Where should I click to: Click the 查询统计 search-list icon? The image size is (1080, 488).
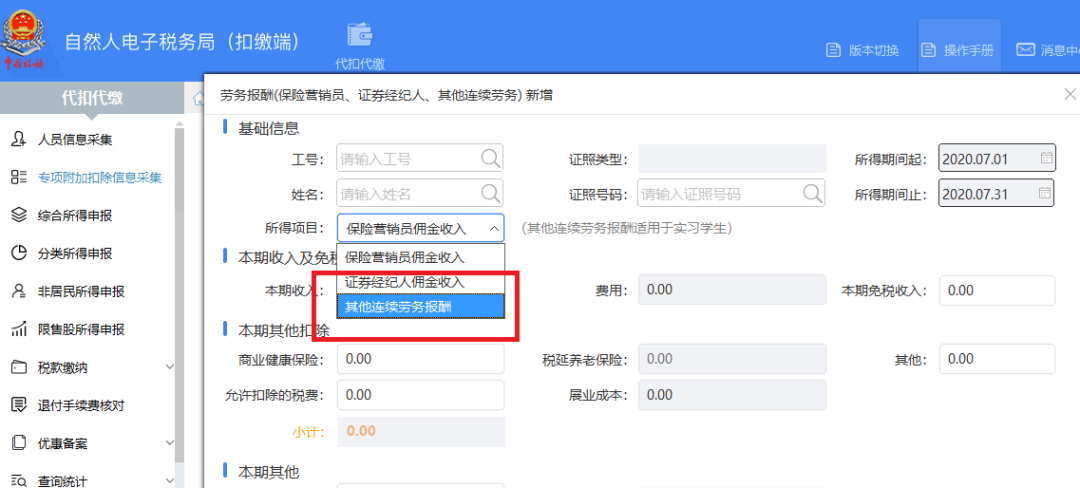click(19, 480)
